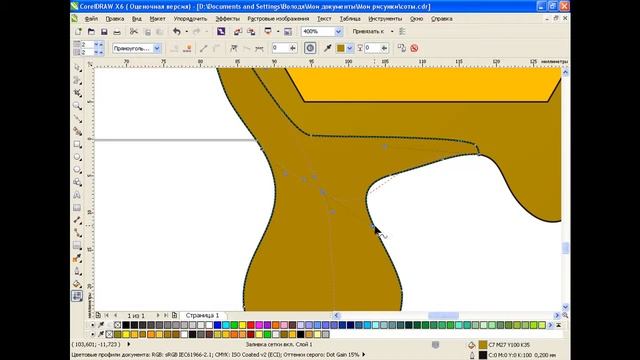Click the Undo arrow icon

(x=177, y=31)
